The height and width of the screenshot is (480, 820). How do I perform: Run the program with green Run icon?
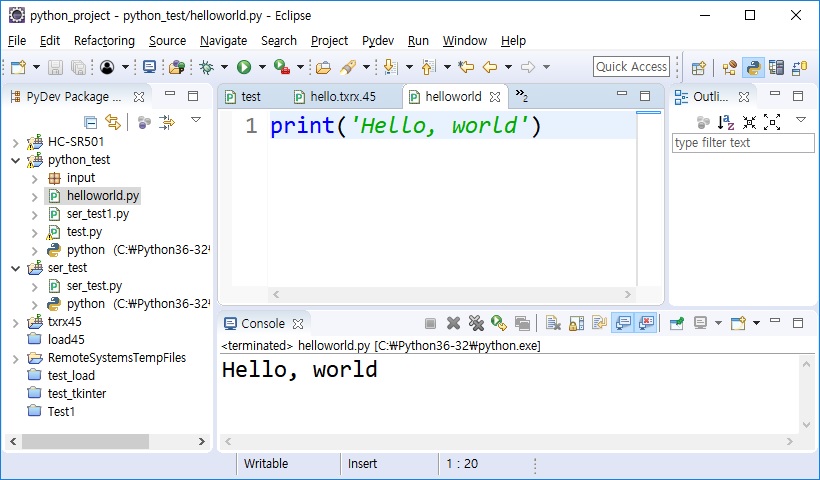coord(244,67)
